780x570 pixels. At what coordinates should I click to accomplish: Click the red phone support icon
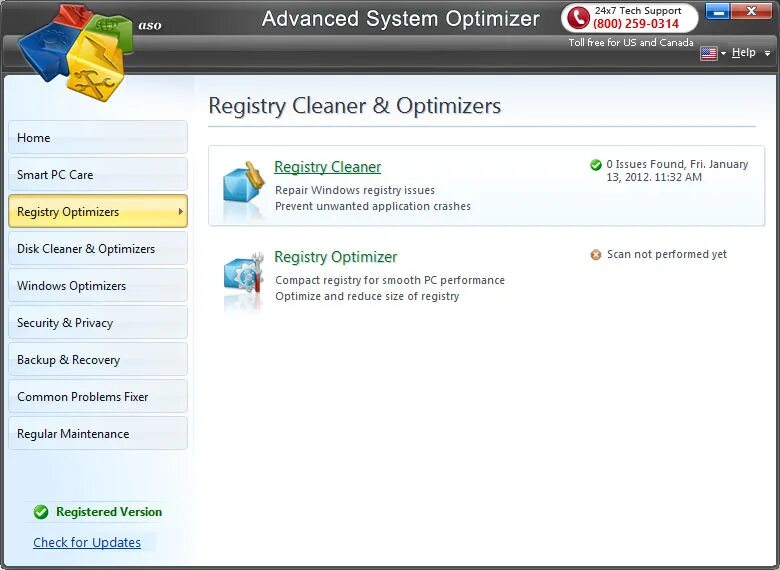coord(578,18)
